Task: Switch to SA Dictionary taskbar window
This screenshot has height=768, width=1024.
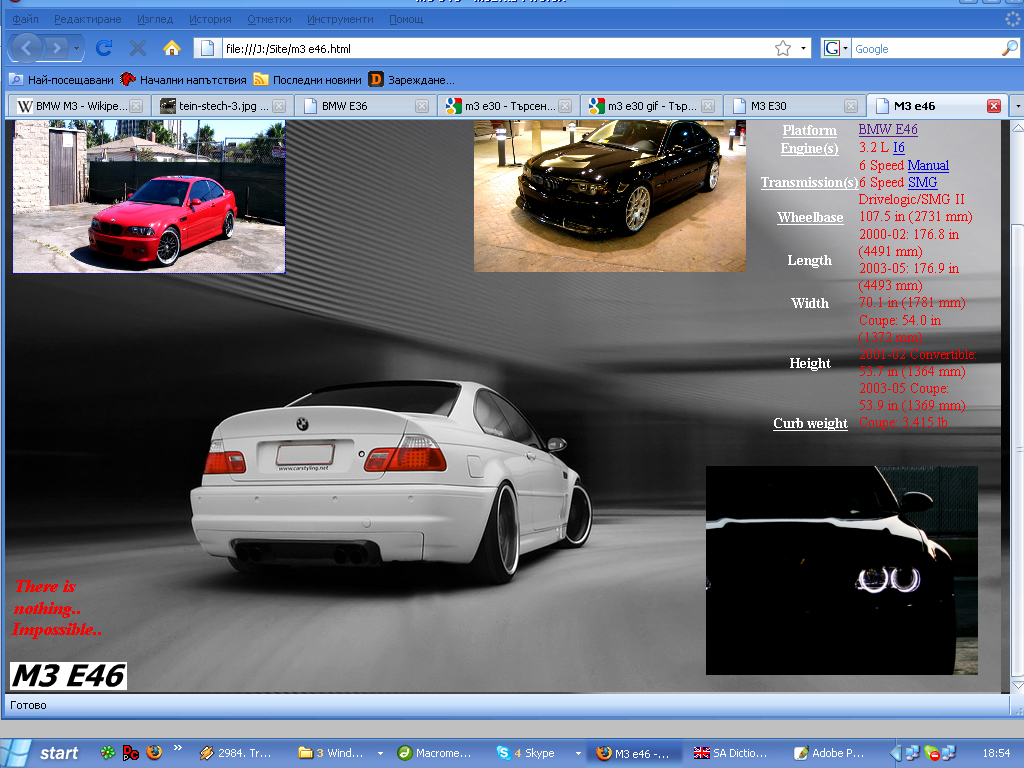Action: pos(733,753)
